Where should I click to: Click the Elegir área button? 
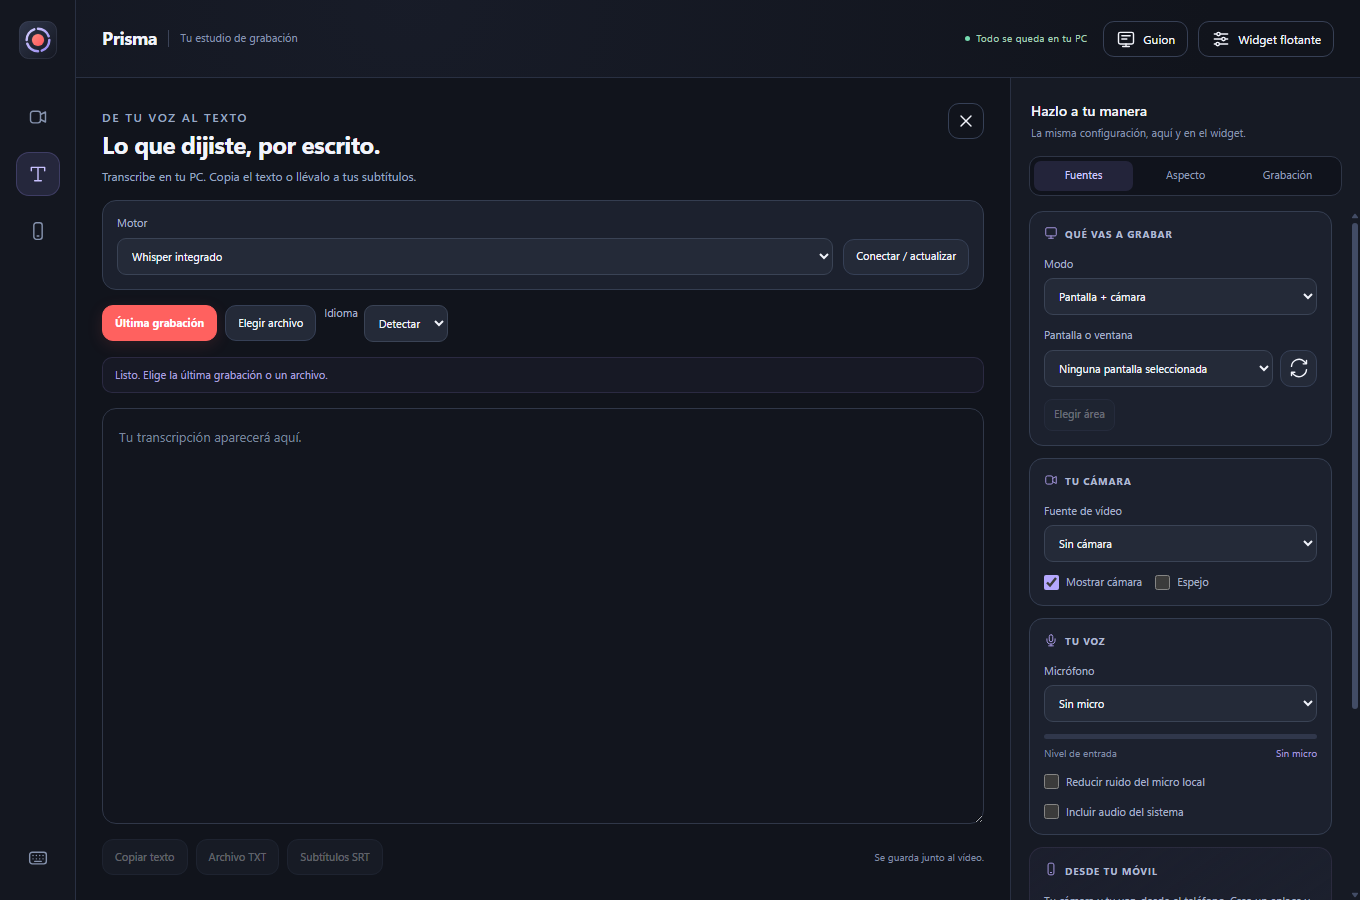pos(1079,414)
